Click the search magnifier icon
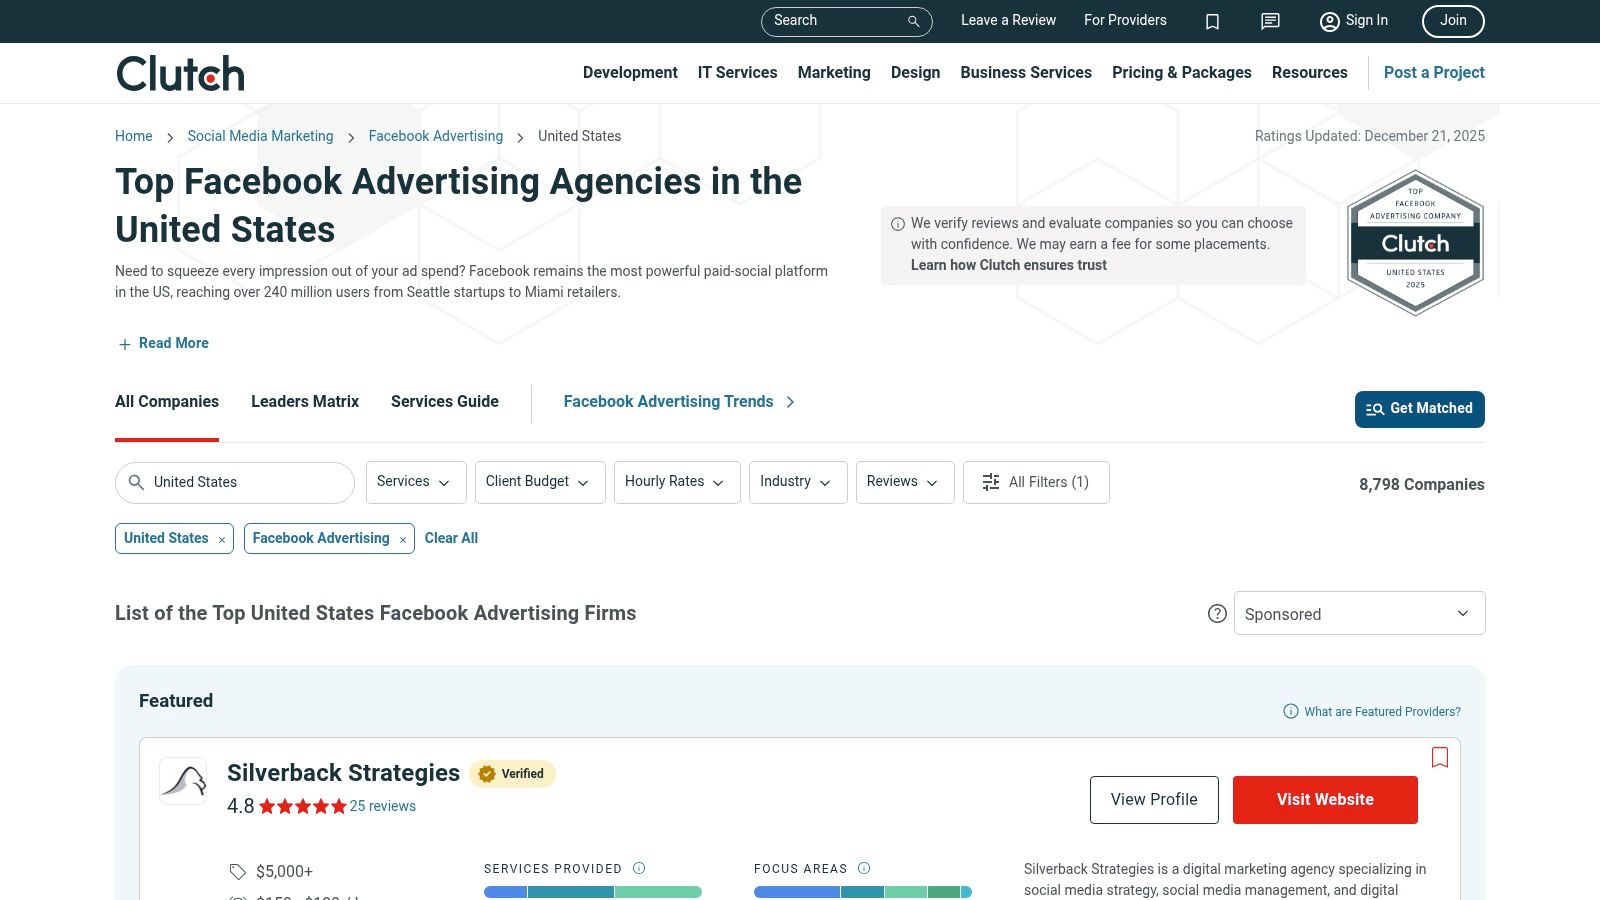Image resolution: width=1600 pixels, height=900 pixels. pyautogui.click(x=911, y=21)
